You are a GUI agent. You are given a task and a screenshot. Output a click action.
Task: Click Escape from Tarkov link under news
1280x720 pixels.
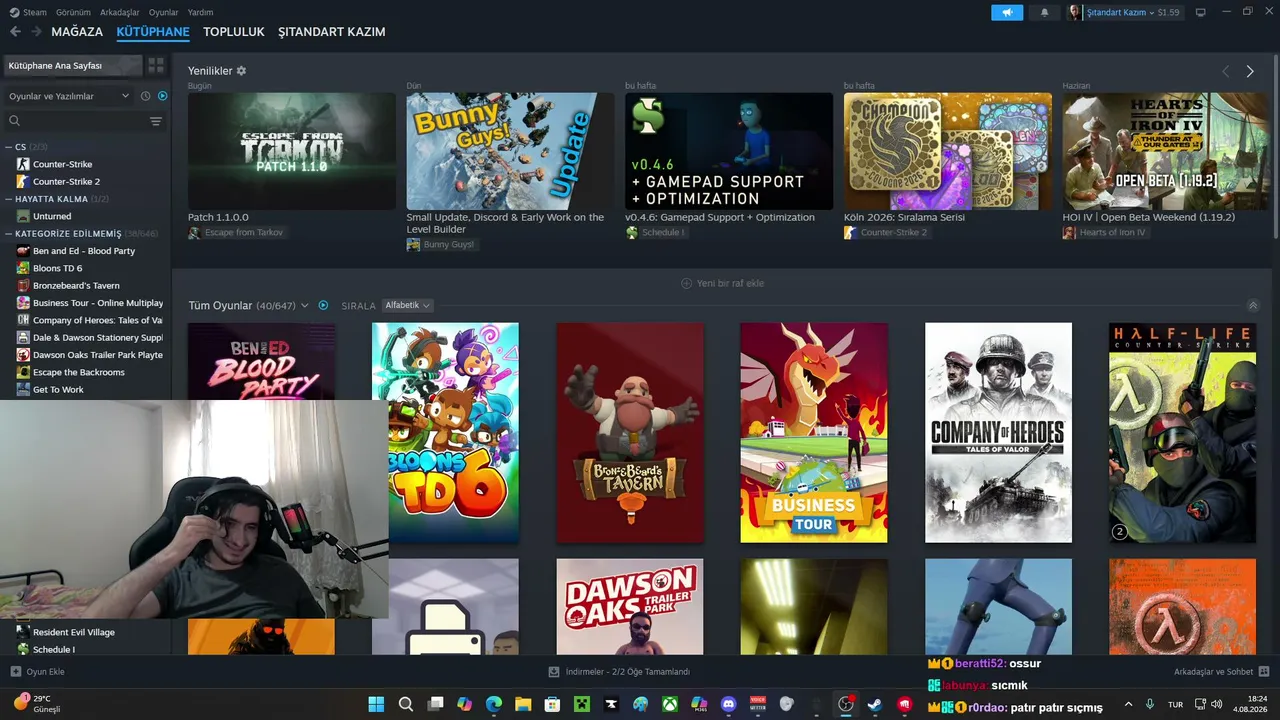236,232
